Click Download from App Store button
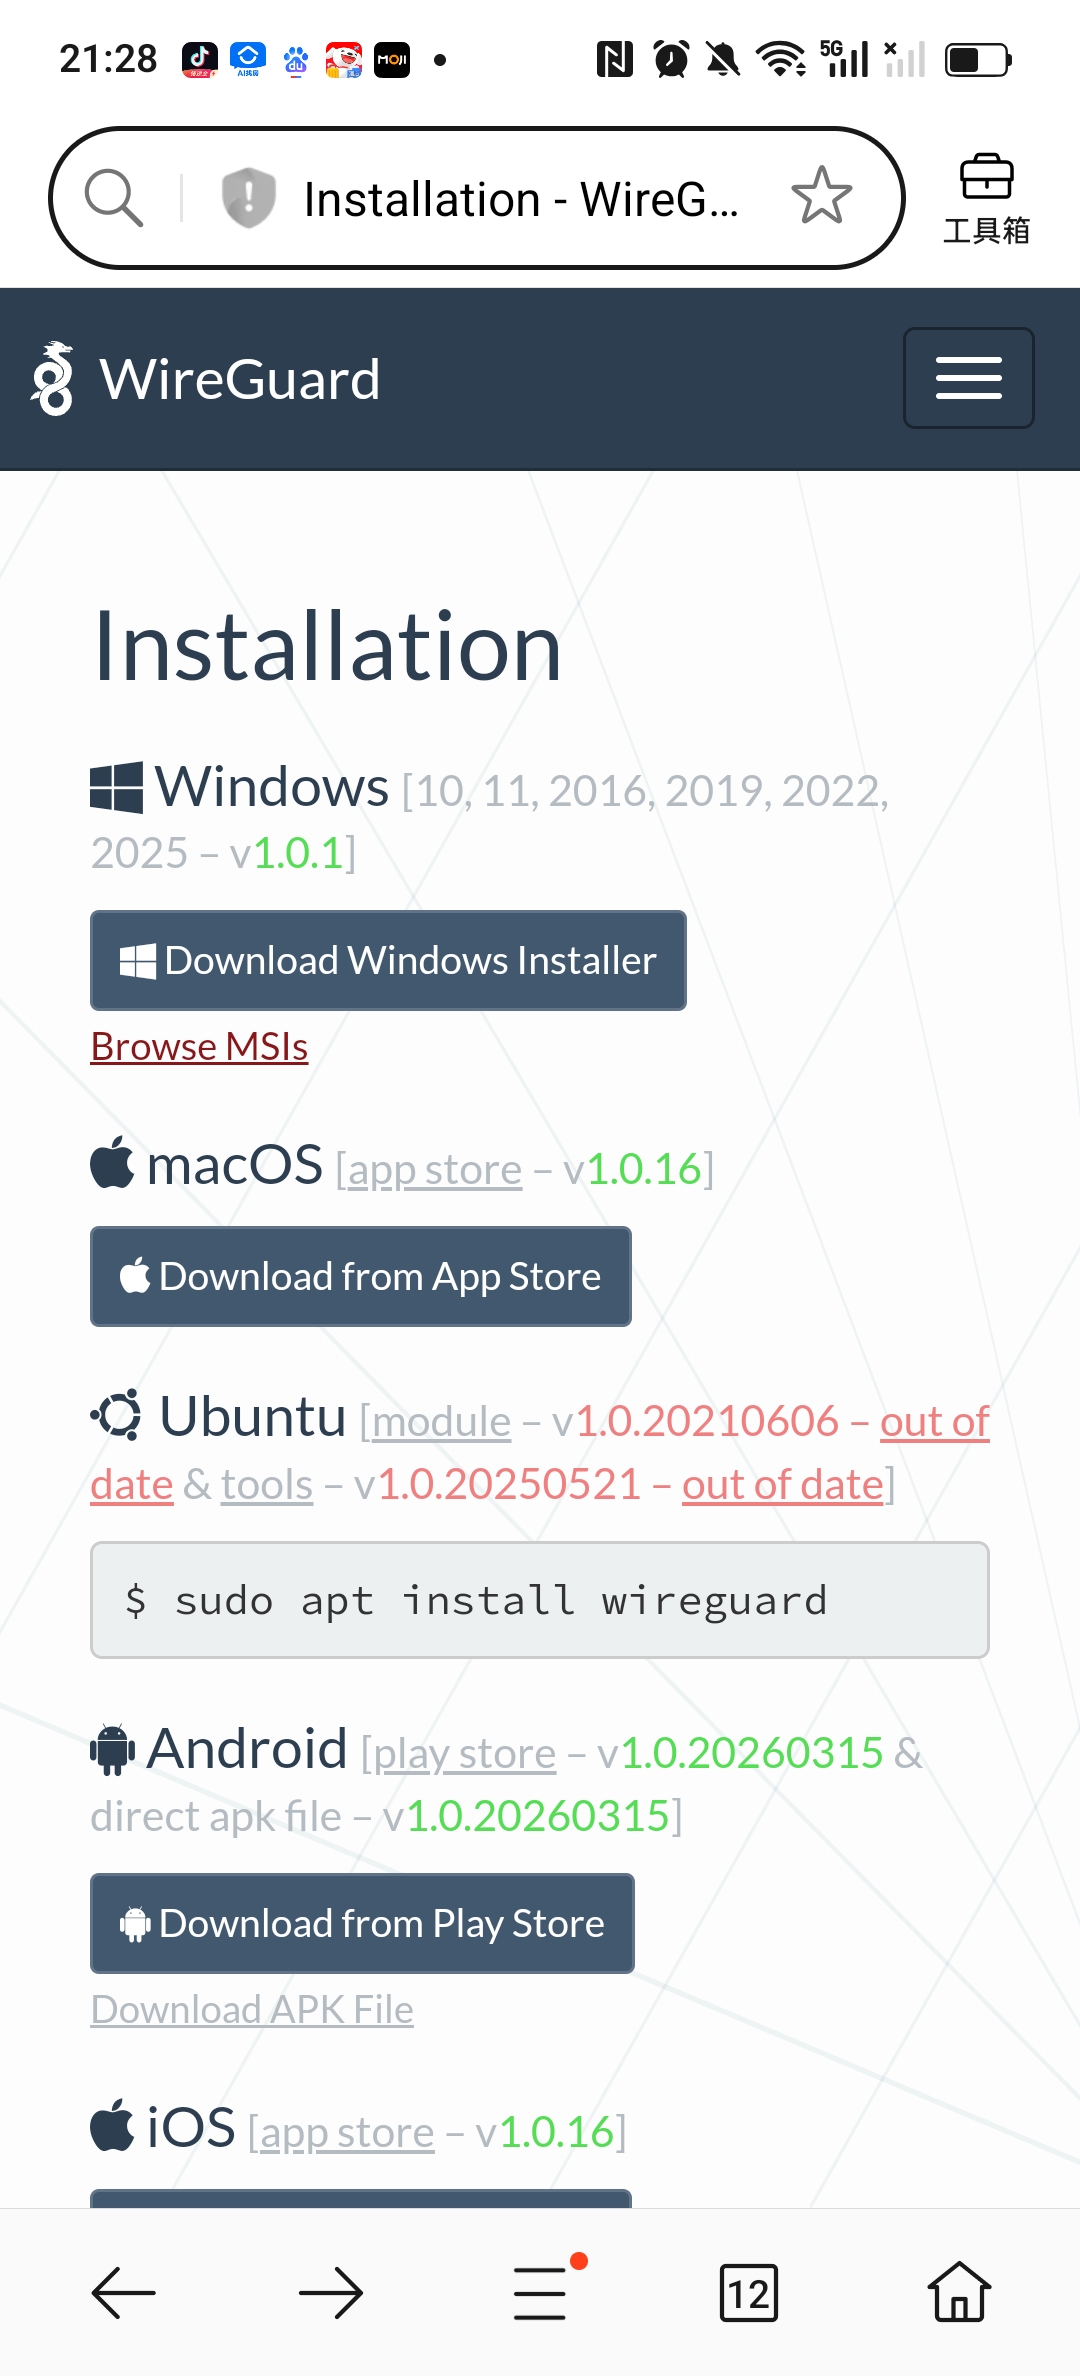The image size is (1080, 2376). [x=360, y=1276]
